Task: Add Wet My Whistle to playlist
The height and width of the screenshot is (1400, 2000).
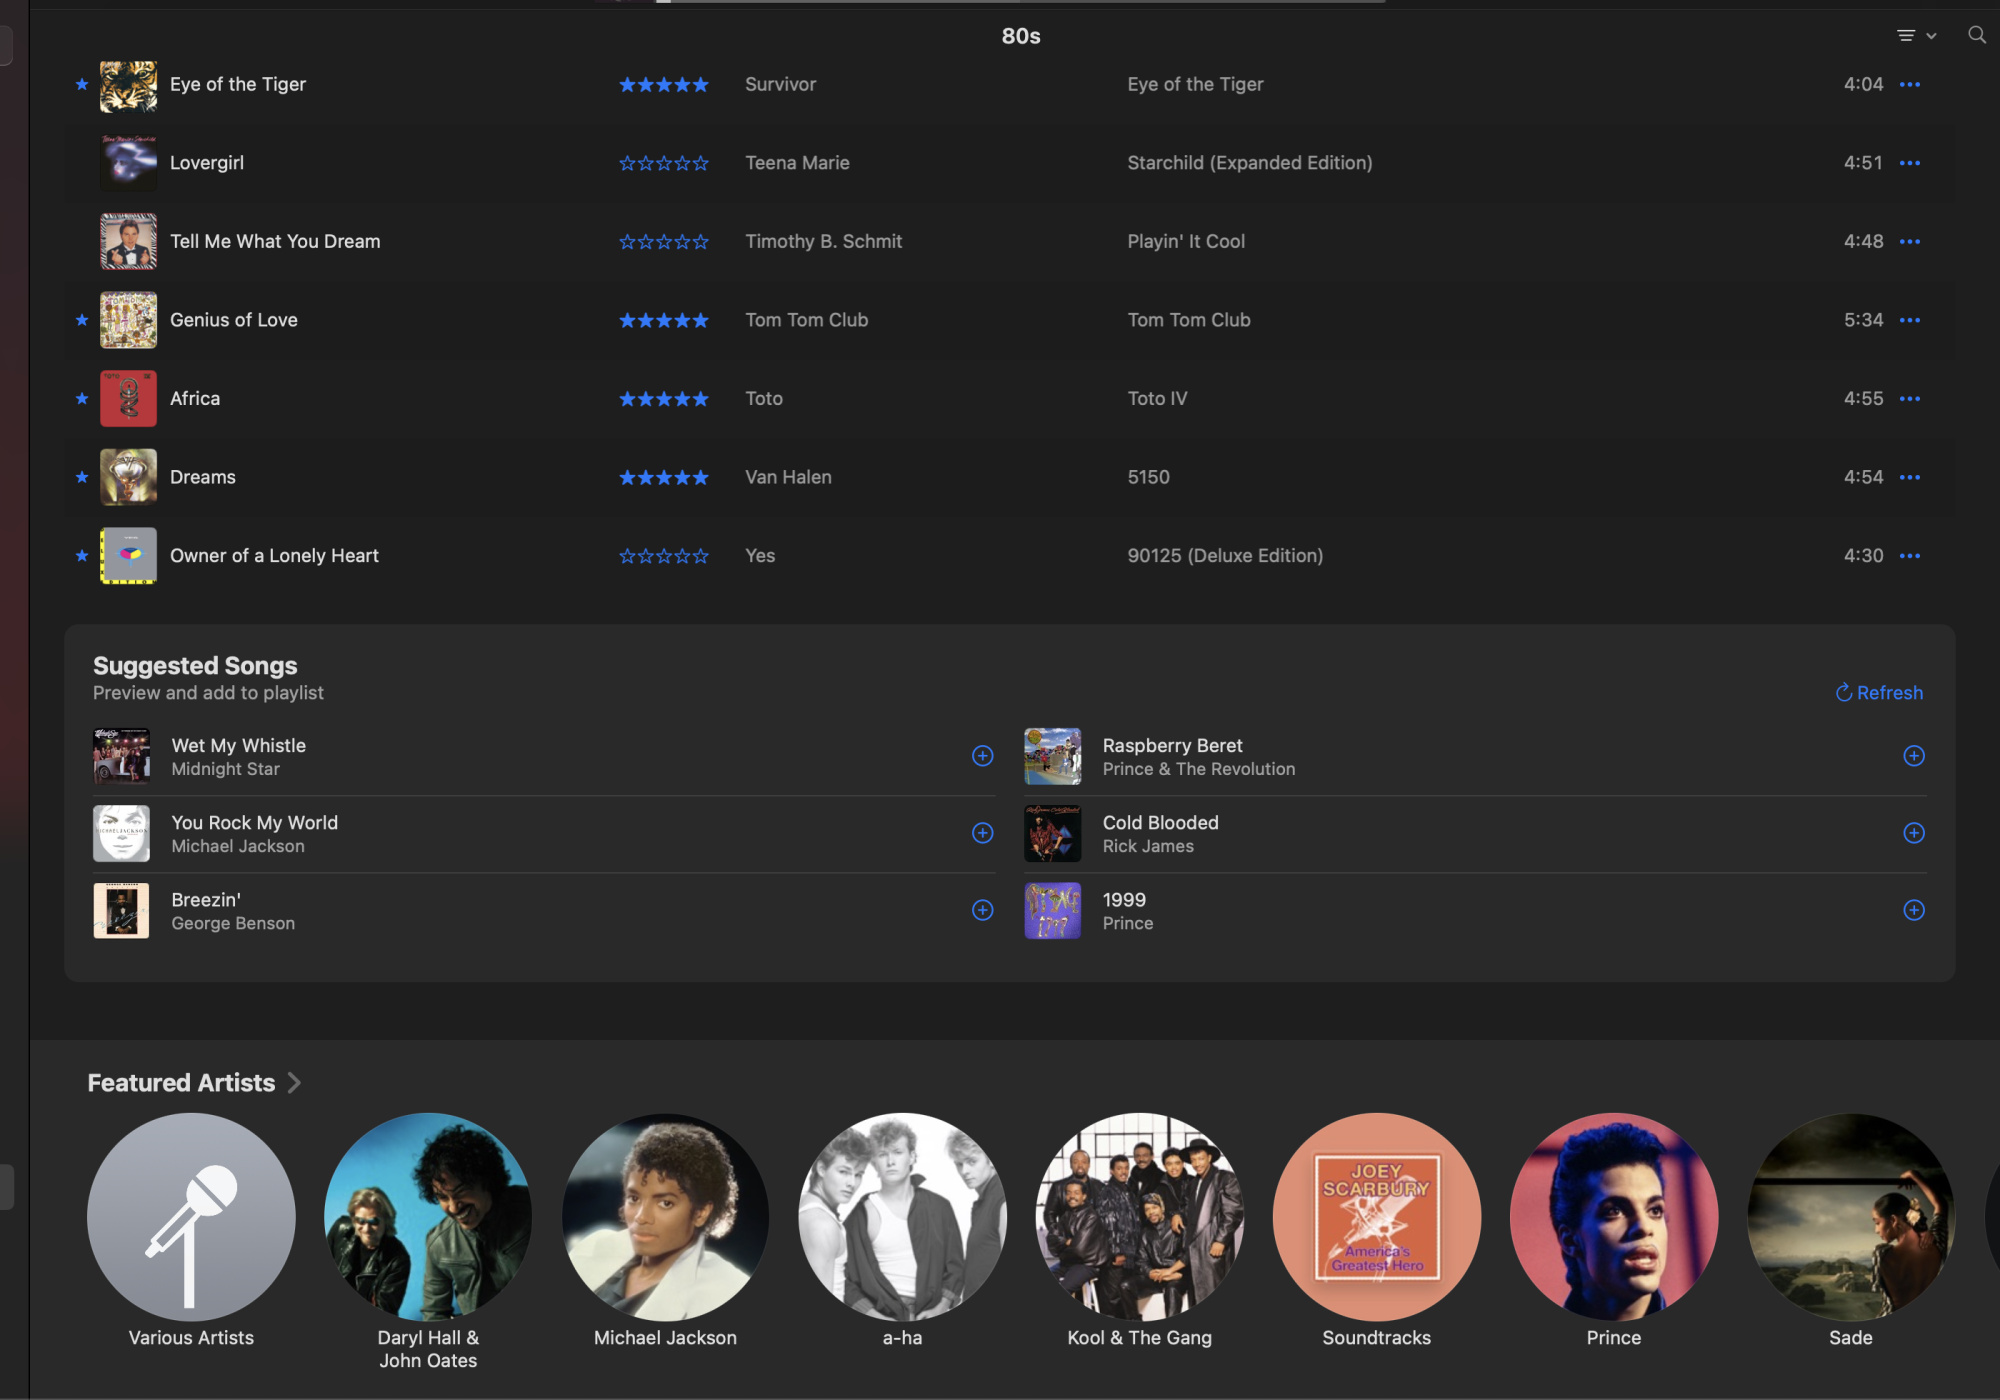Action: [x=982, y=756]
